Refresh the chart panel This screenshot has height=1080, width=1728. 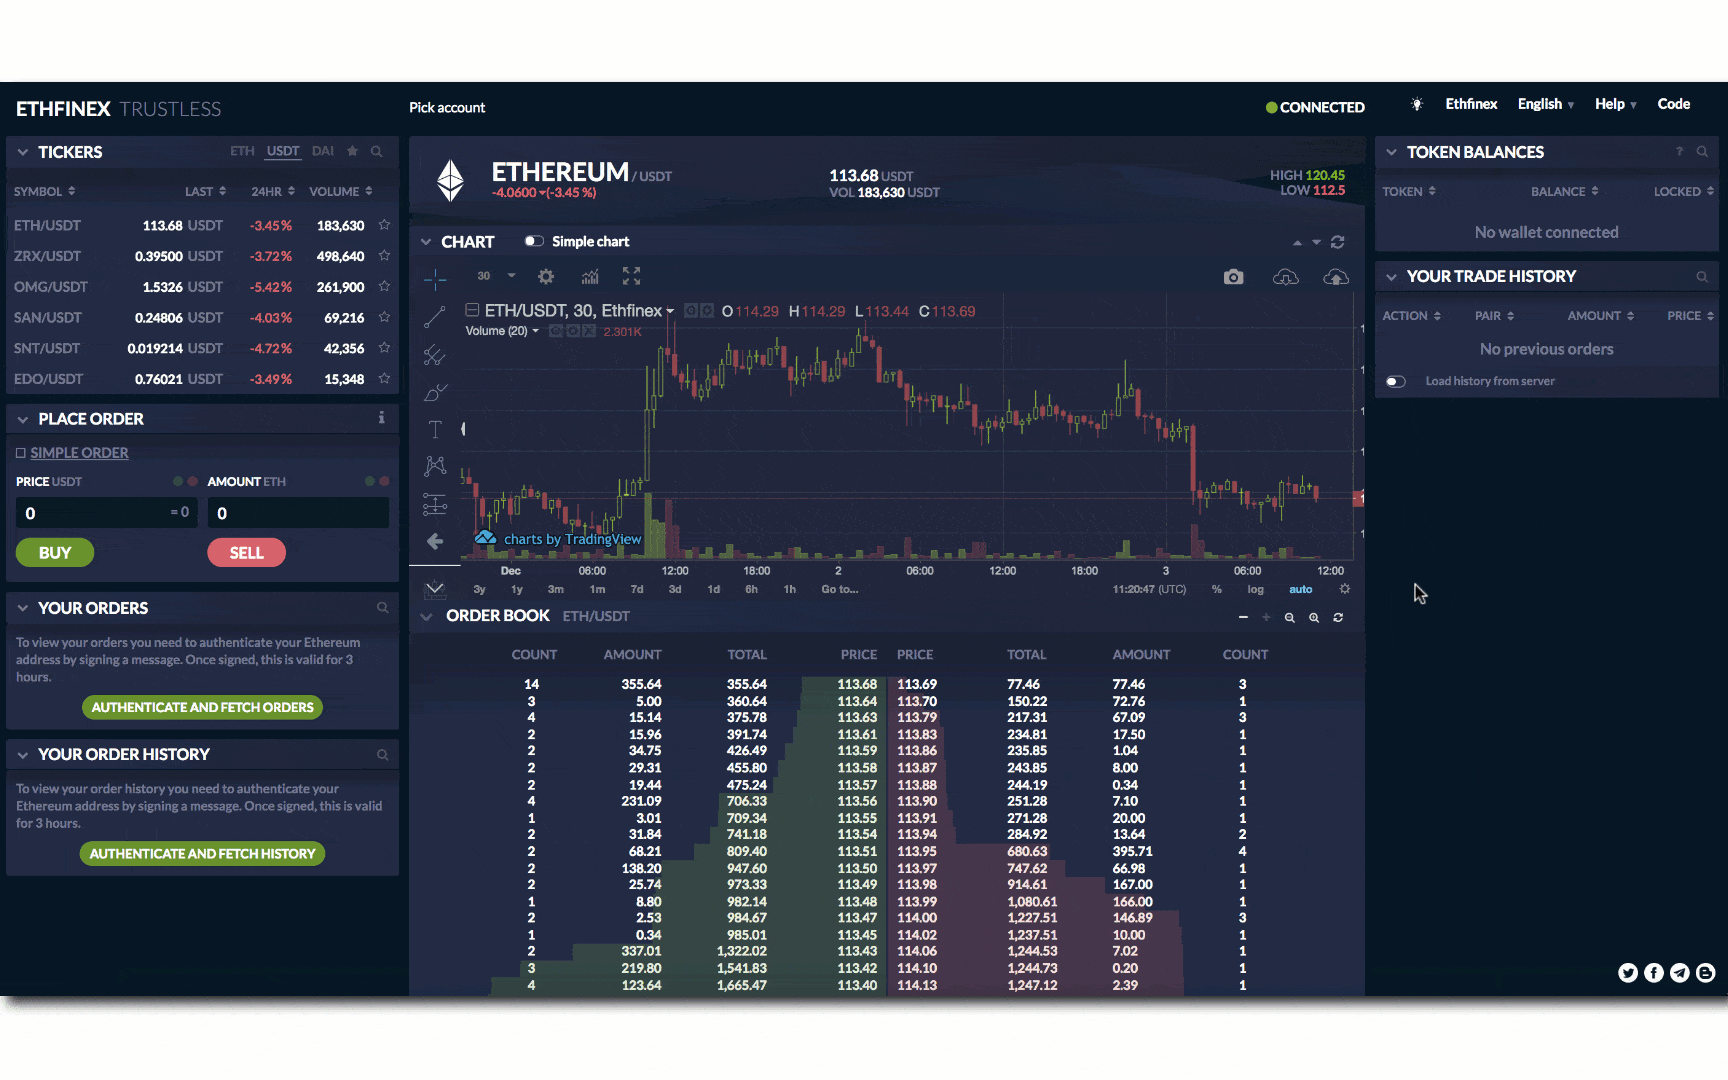click(x=1338, y=242)
